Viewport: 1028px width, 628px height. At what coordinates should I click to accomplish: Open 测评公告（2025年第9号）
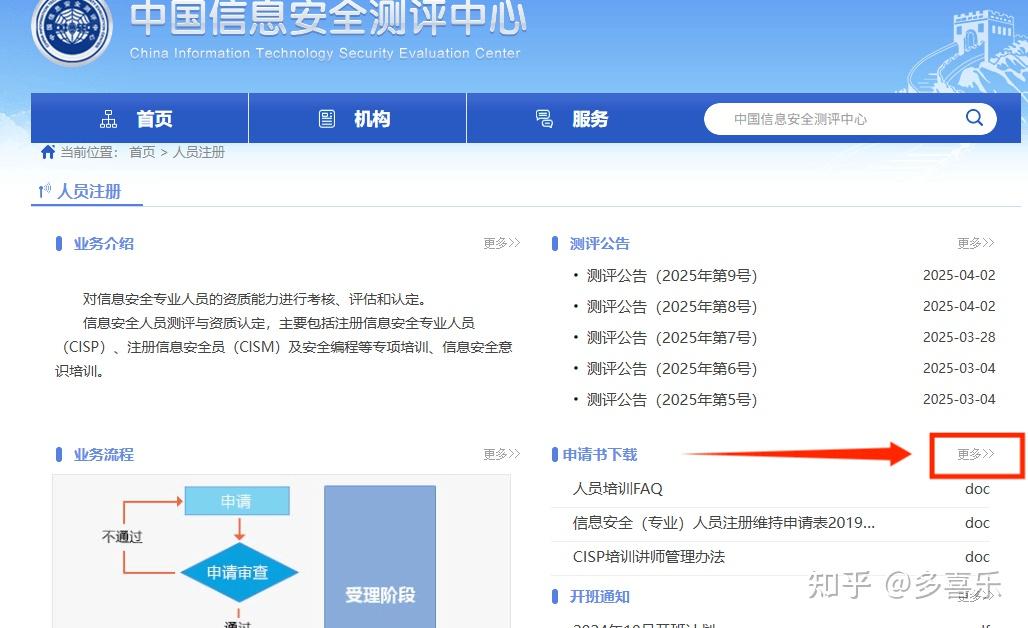[x=671, y=275]
